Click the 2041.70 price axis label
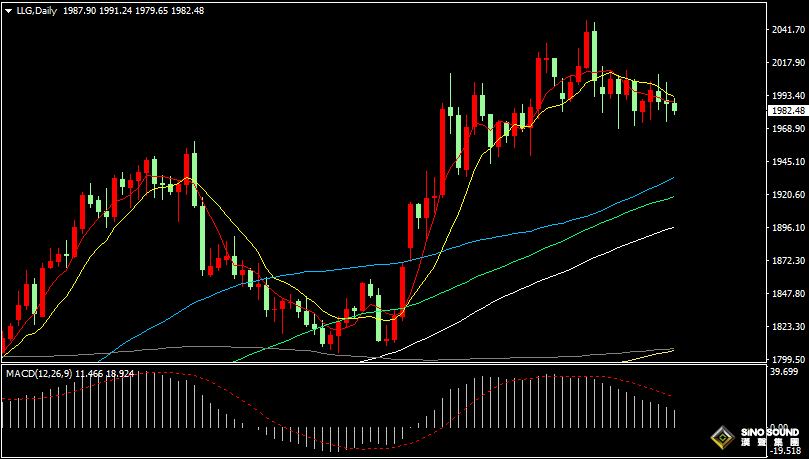Viewport: 809px width, 459px height. tap(788, 30)
